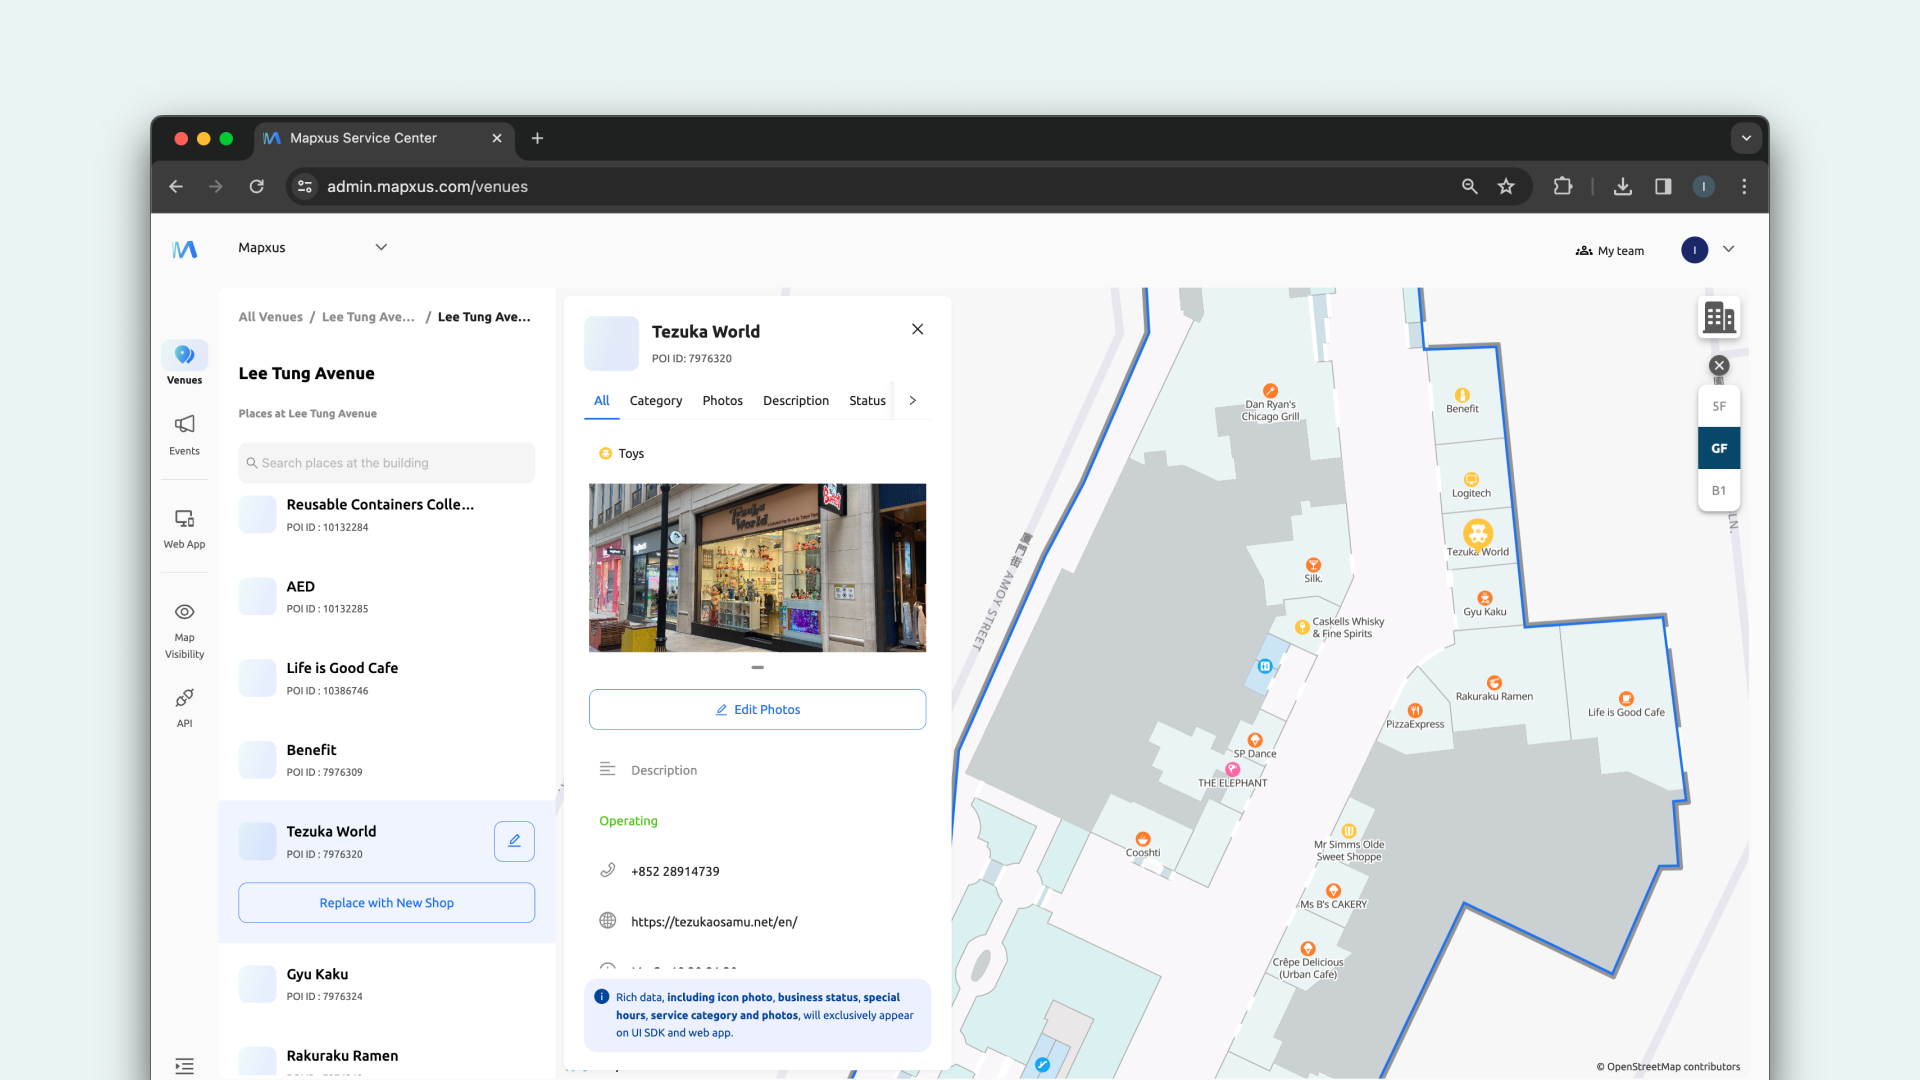
Task: Click Crêpe Delicious (Urban Cafe) marker
Action: (1307, 949)
